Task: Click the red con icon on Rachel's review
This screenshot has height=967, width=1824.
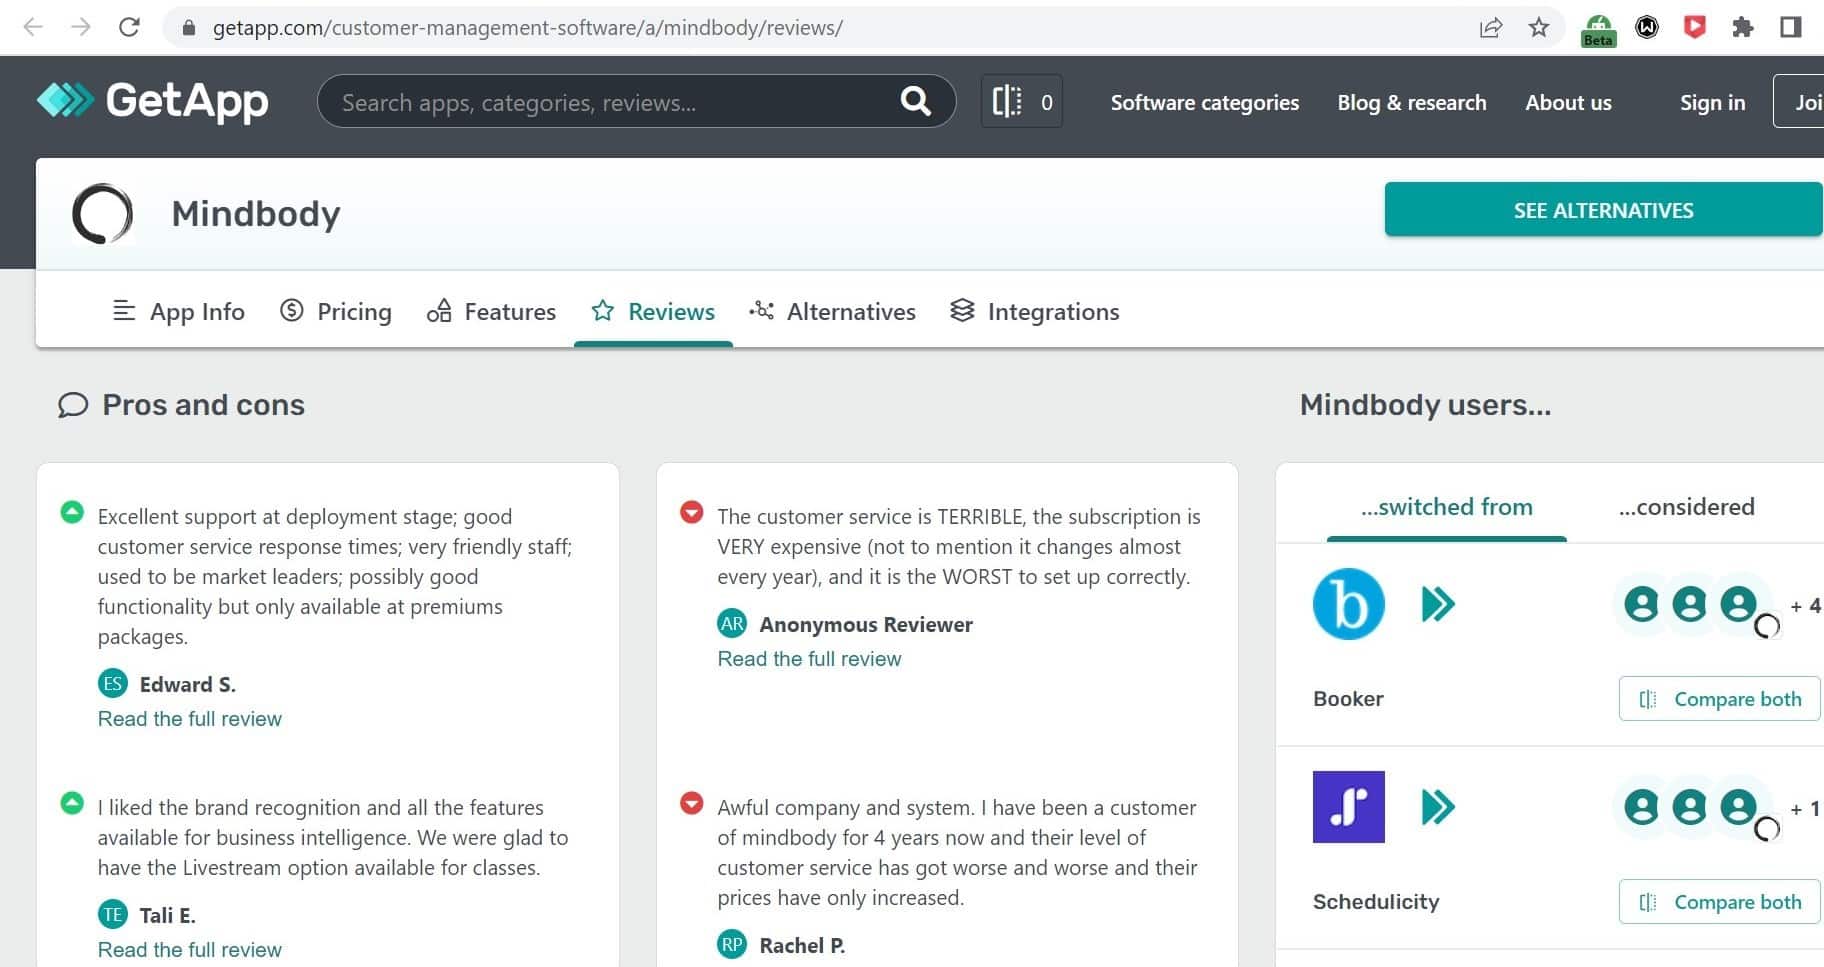Action: pos(691,803)
